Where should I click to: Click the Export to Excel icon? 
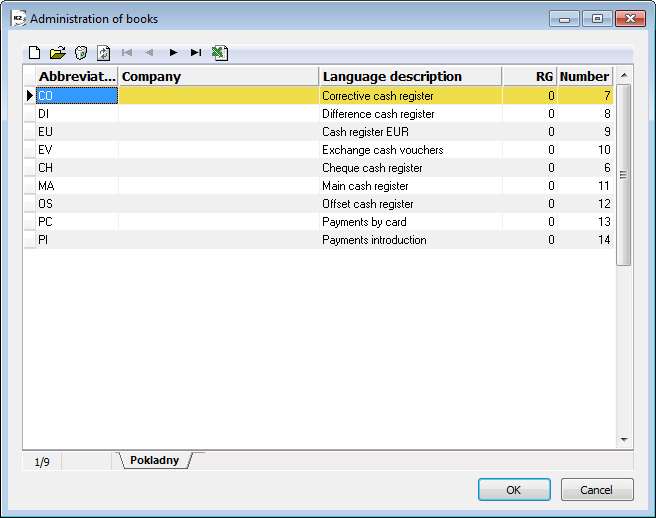click(220, 53)
